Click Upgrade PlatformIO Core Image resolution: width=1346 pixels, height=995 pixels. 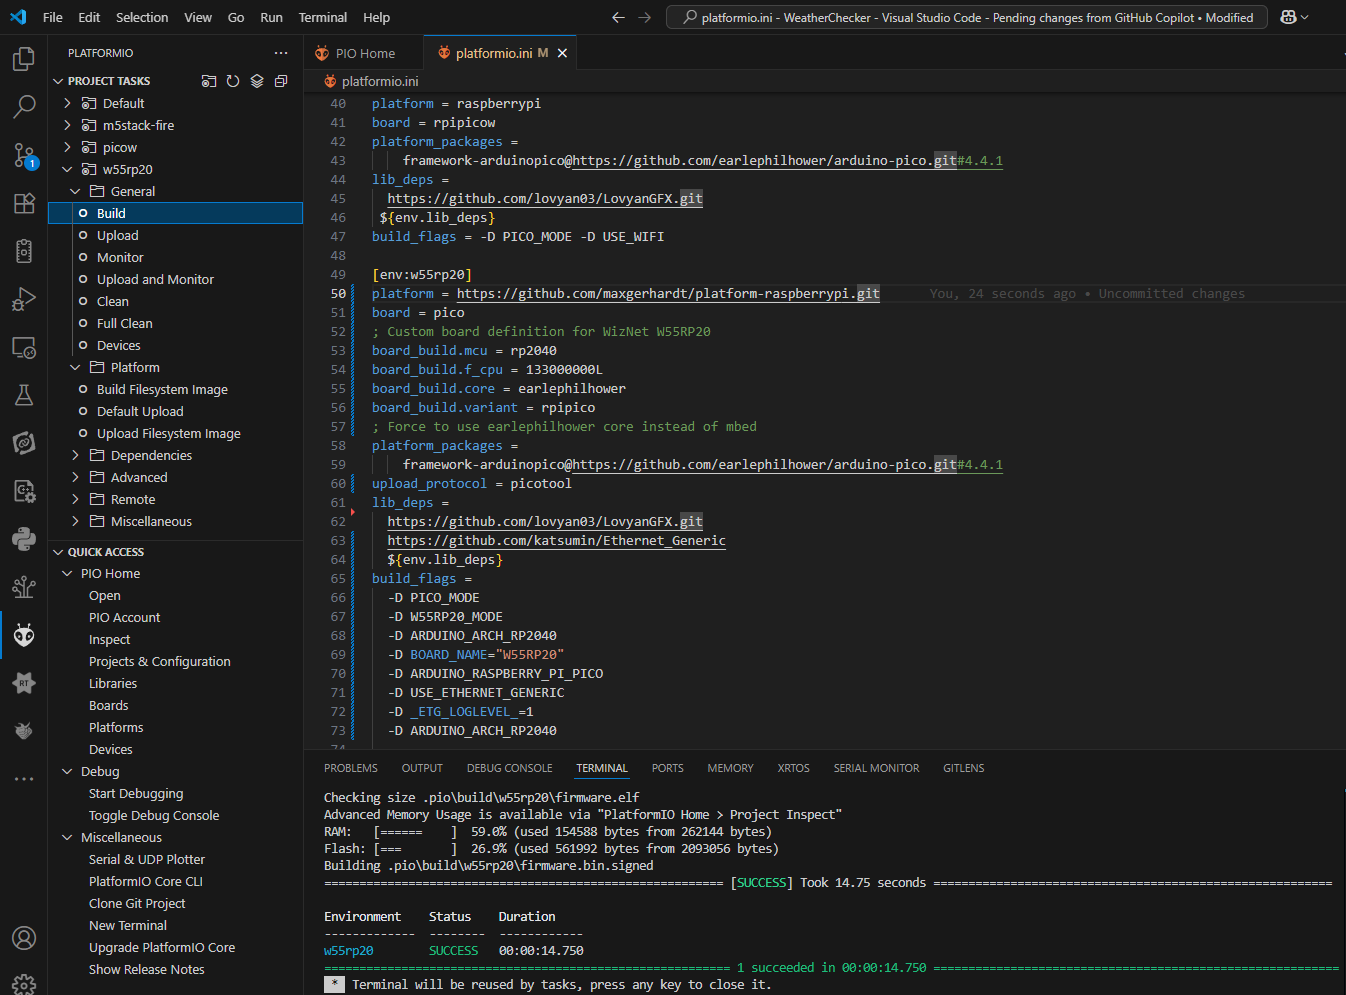[162, 947]
